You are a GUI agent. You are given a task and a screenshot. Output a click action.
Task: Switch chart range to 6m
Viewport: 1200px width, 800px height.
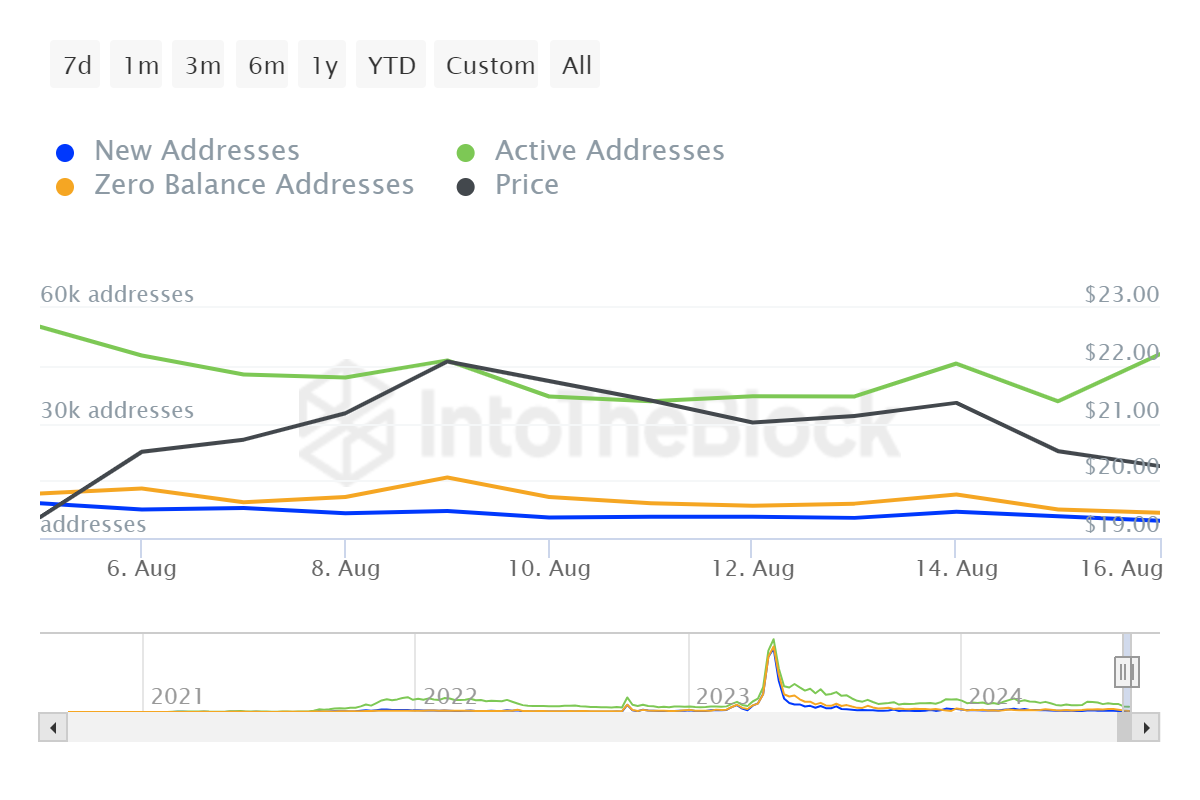pyautogui.click(x=266, y=65)
